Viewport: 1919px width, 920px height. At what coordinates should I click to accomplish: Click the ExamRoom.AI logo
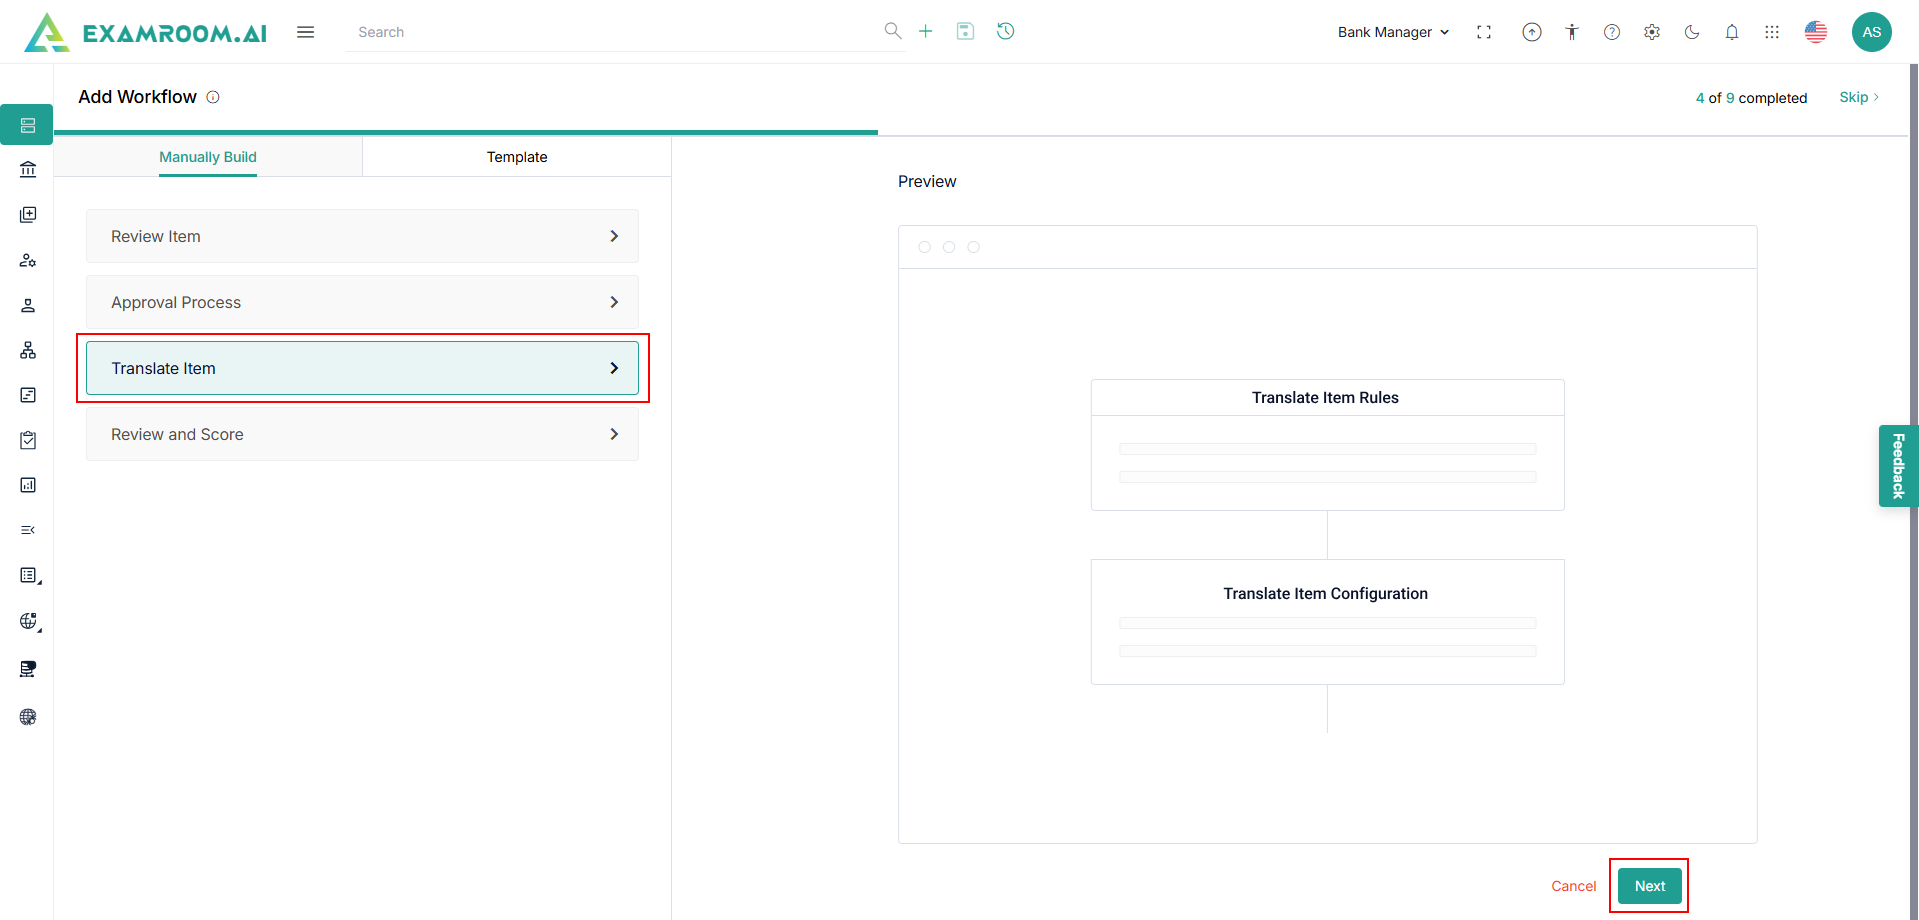(x=146, y=32)
